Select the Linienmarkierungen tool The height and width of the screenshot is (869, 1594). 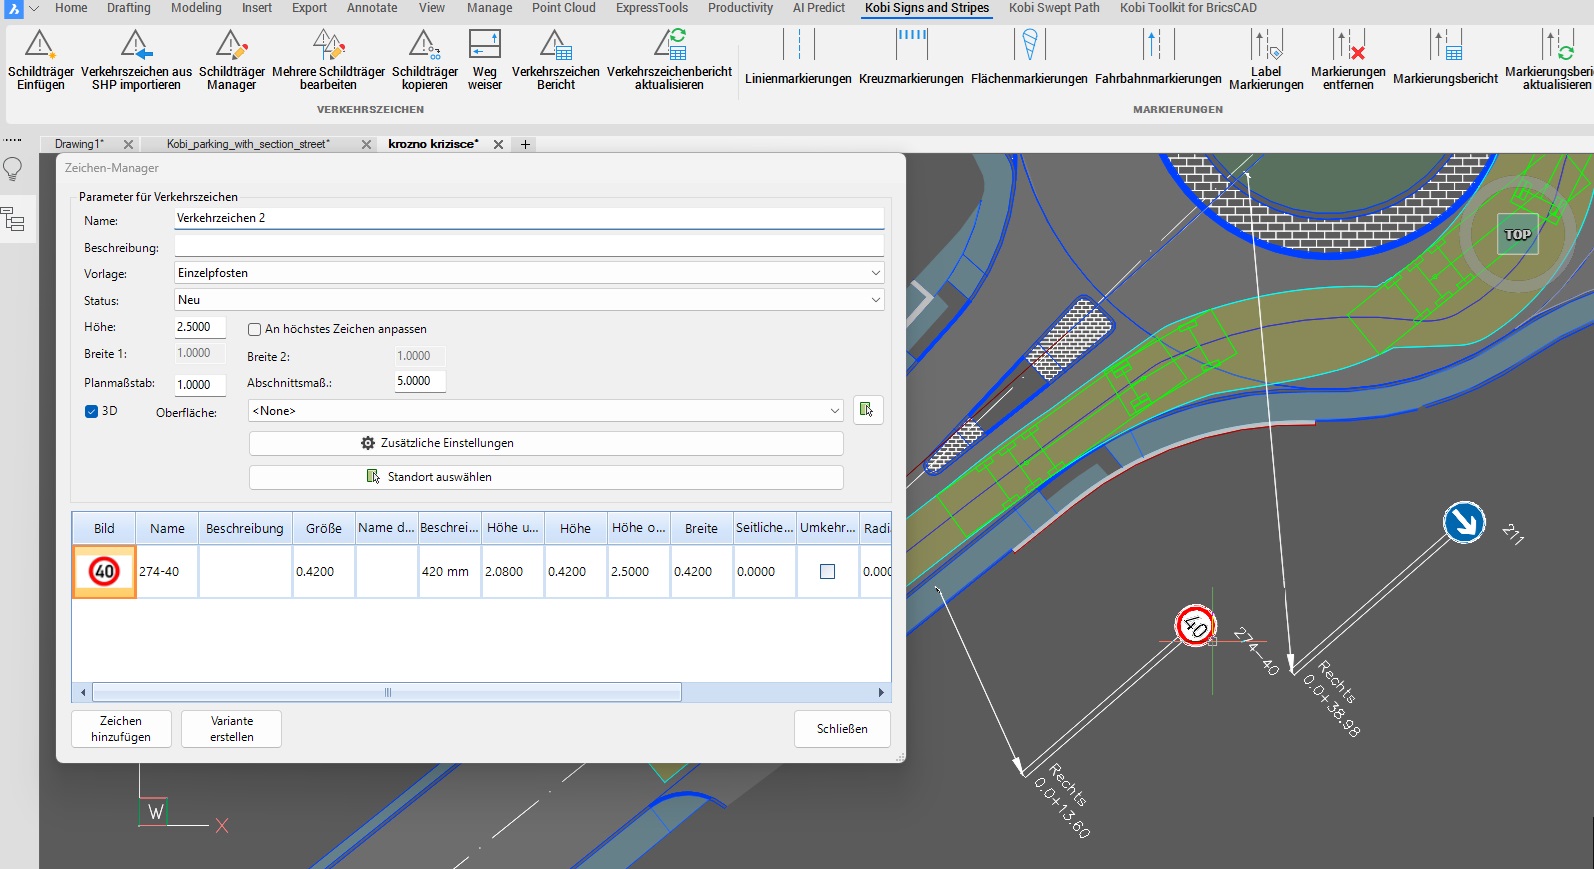(x=798, y=59)
